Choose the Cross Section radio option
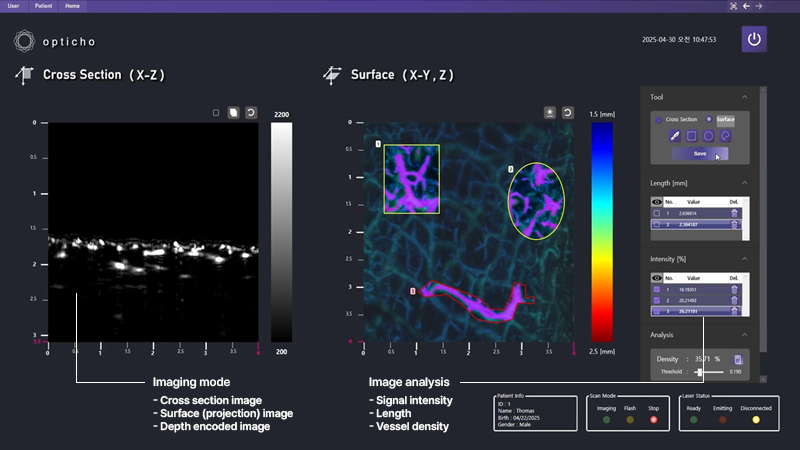The width and height of the screenshot is (800, 450). click(x=658, y=119)
